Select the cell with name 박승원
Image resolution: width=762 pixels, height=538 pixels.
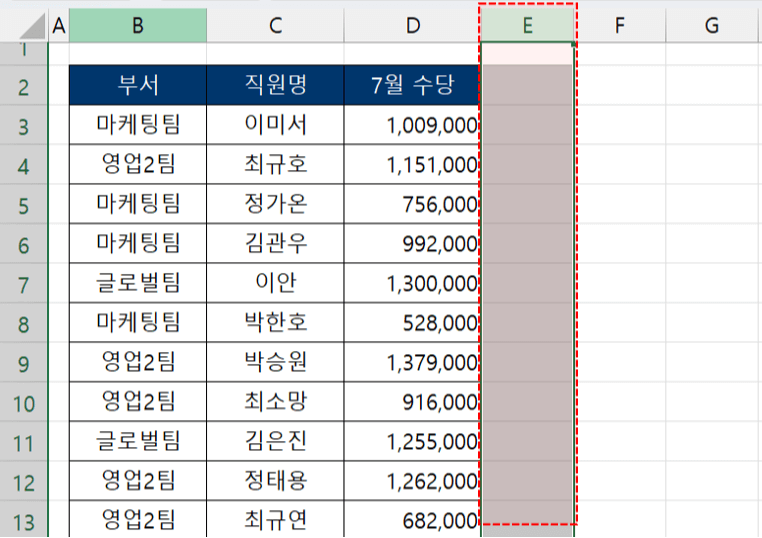click(275, 363)
